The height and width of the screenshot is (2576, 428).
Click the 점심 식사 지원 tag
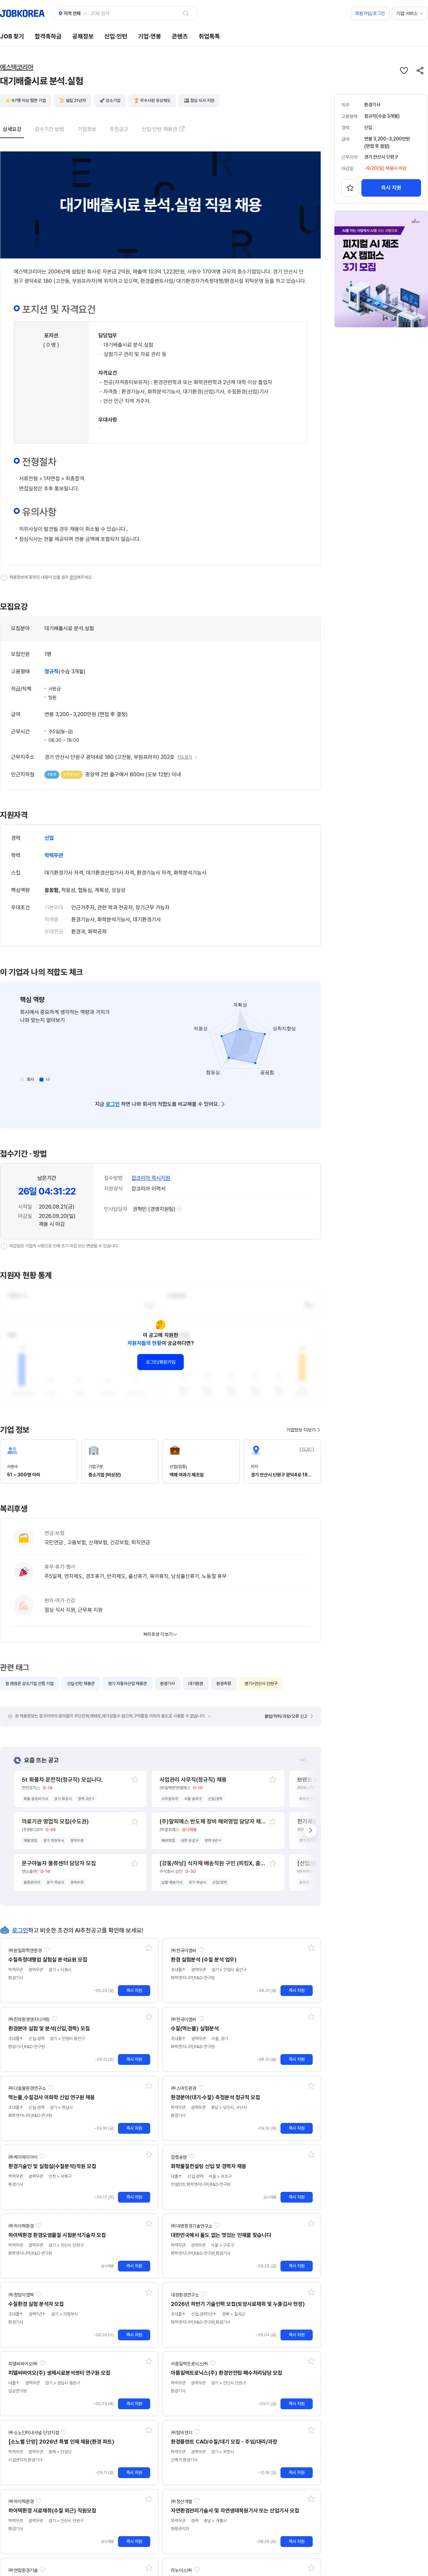pos(199,100)
